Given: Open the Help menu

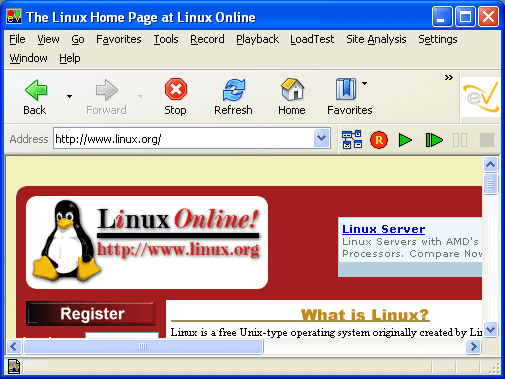Looking at the screenshot, I should pyautogui.click(x=70, y=58).
